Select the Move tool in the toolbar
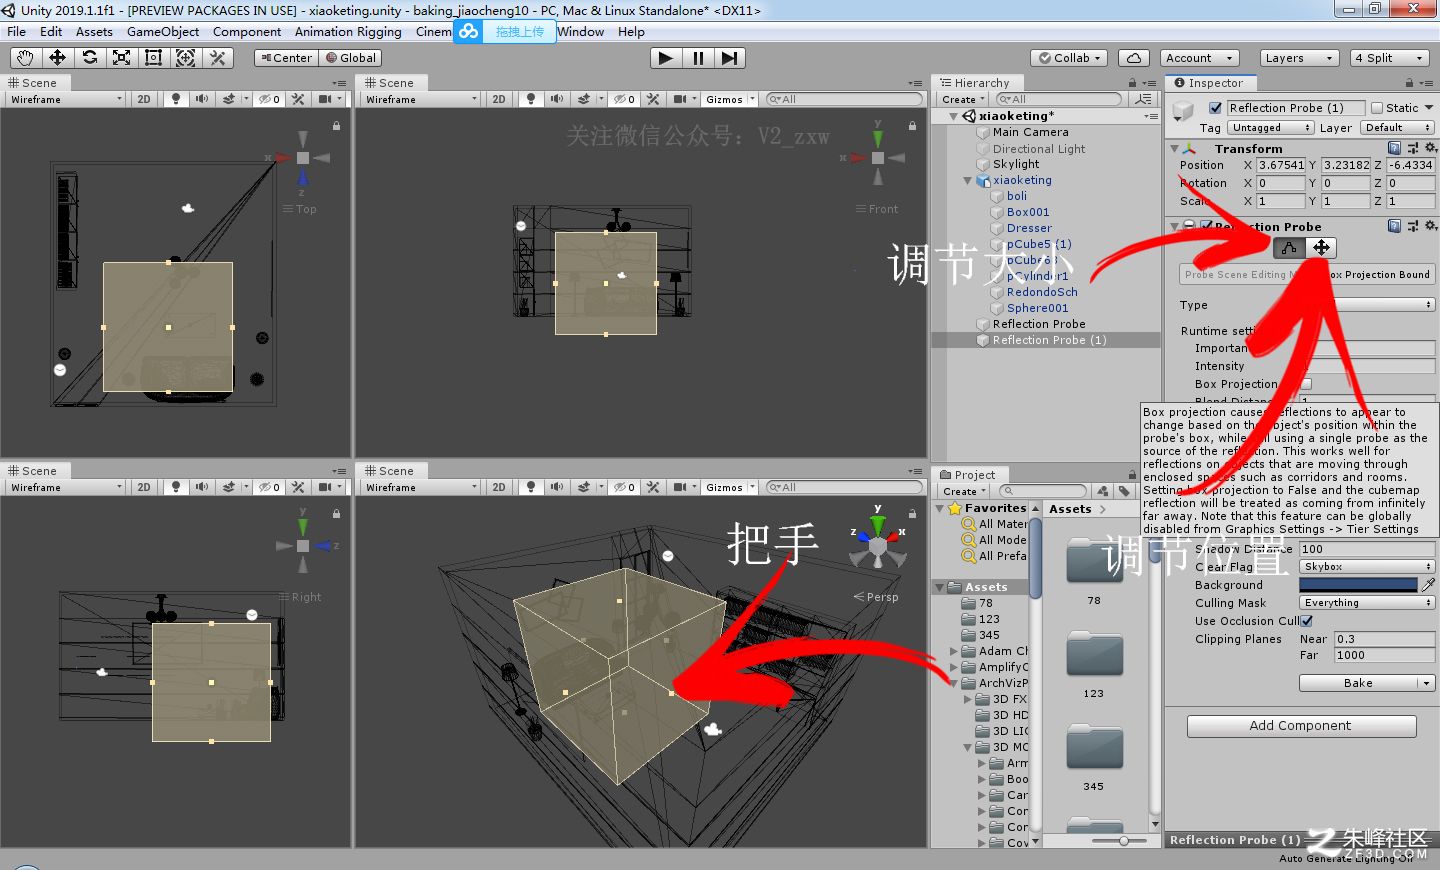The image size is (1440, 870). click(57, 58)
